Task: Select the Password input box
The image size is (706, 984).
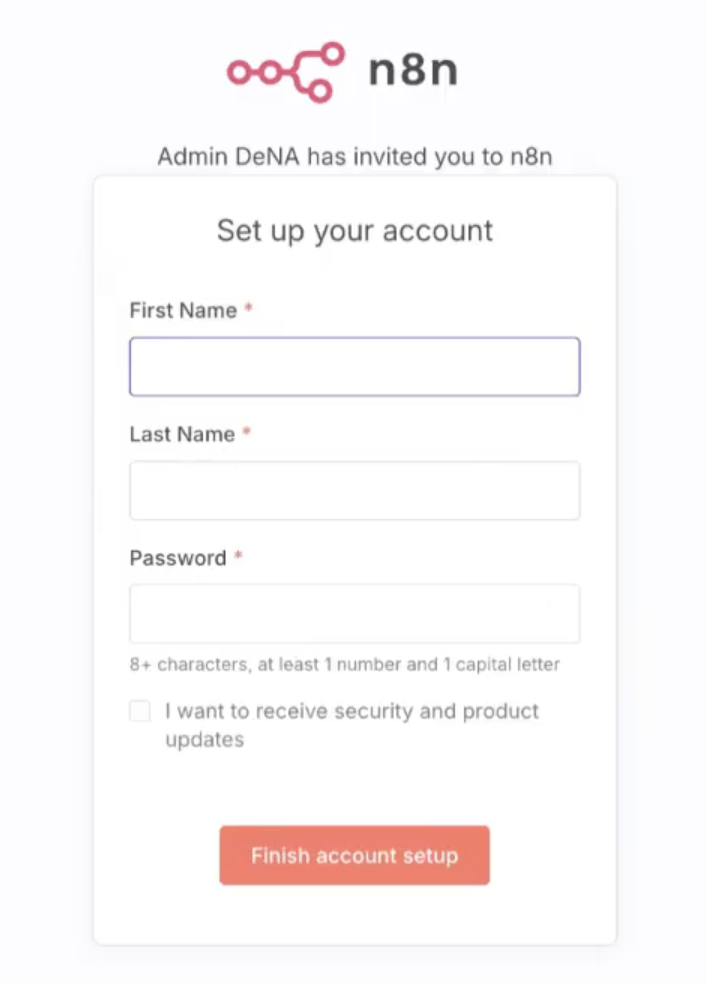Action: pos(354,613)
